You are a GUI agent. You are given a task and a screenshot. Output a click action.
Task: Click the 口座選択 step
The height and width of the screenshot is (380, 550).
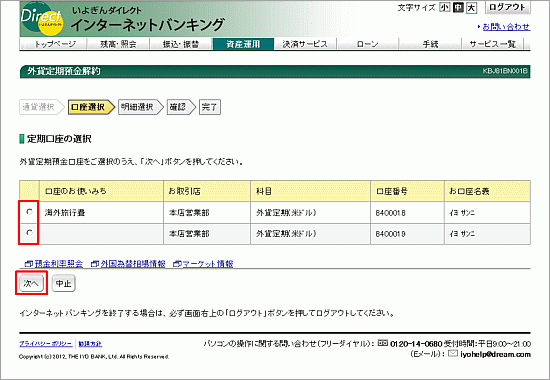[x=91, y=107]
